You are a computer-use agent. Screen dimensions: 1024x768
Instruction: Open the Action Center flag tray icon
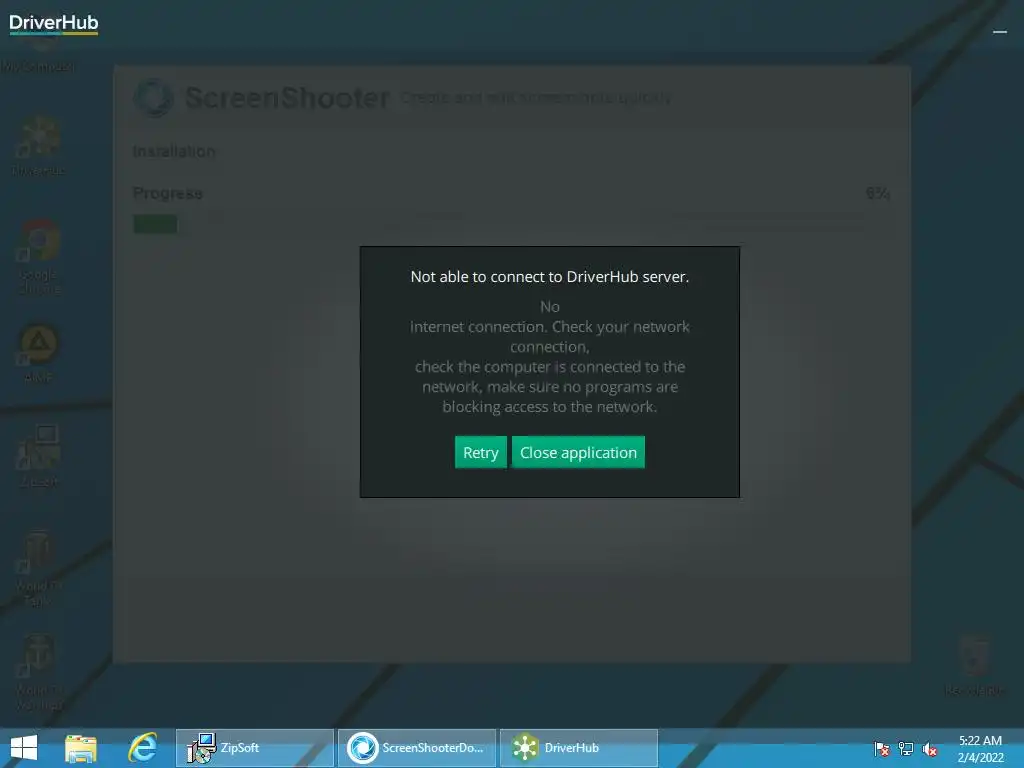882,749
